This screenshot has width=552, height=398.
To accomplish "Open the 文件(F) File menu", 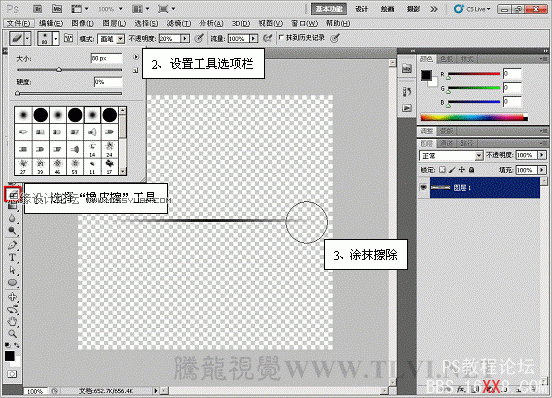I will pyautogui.click(x=19, y=23).
